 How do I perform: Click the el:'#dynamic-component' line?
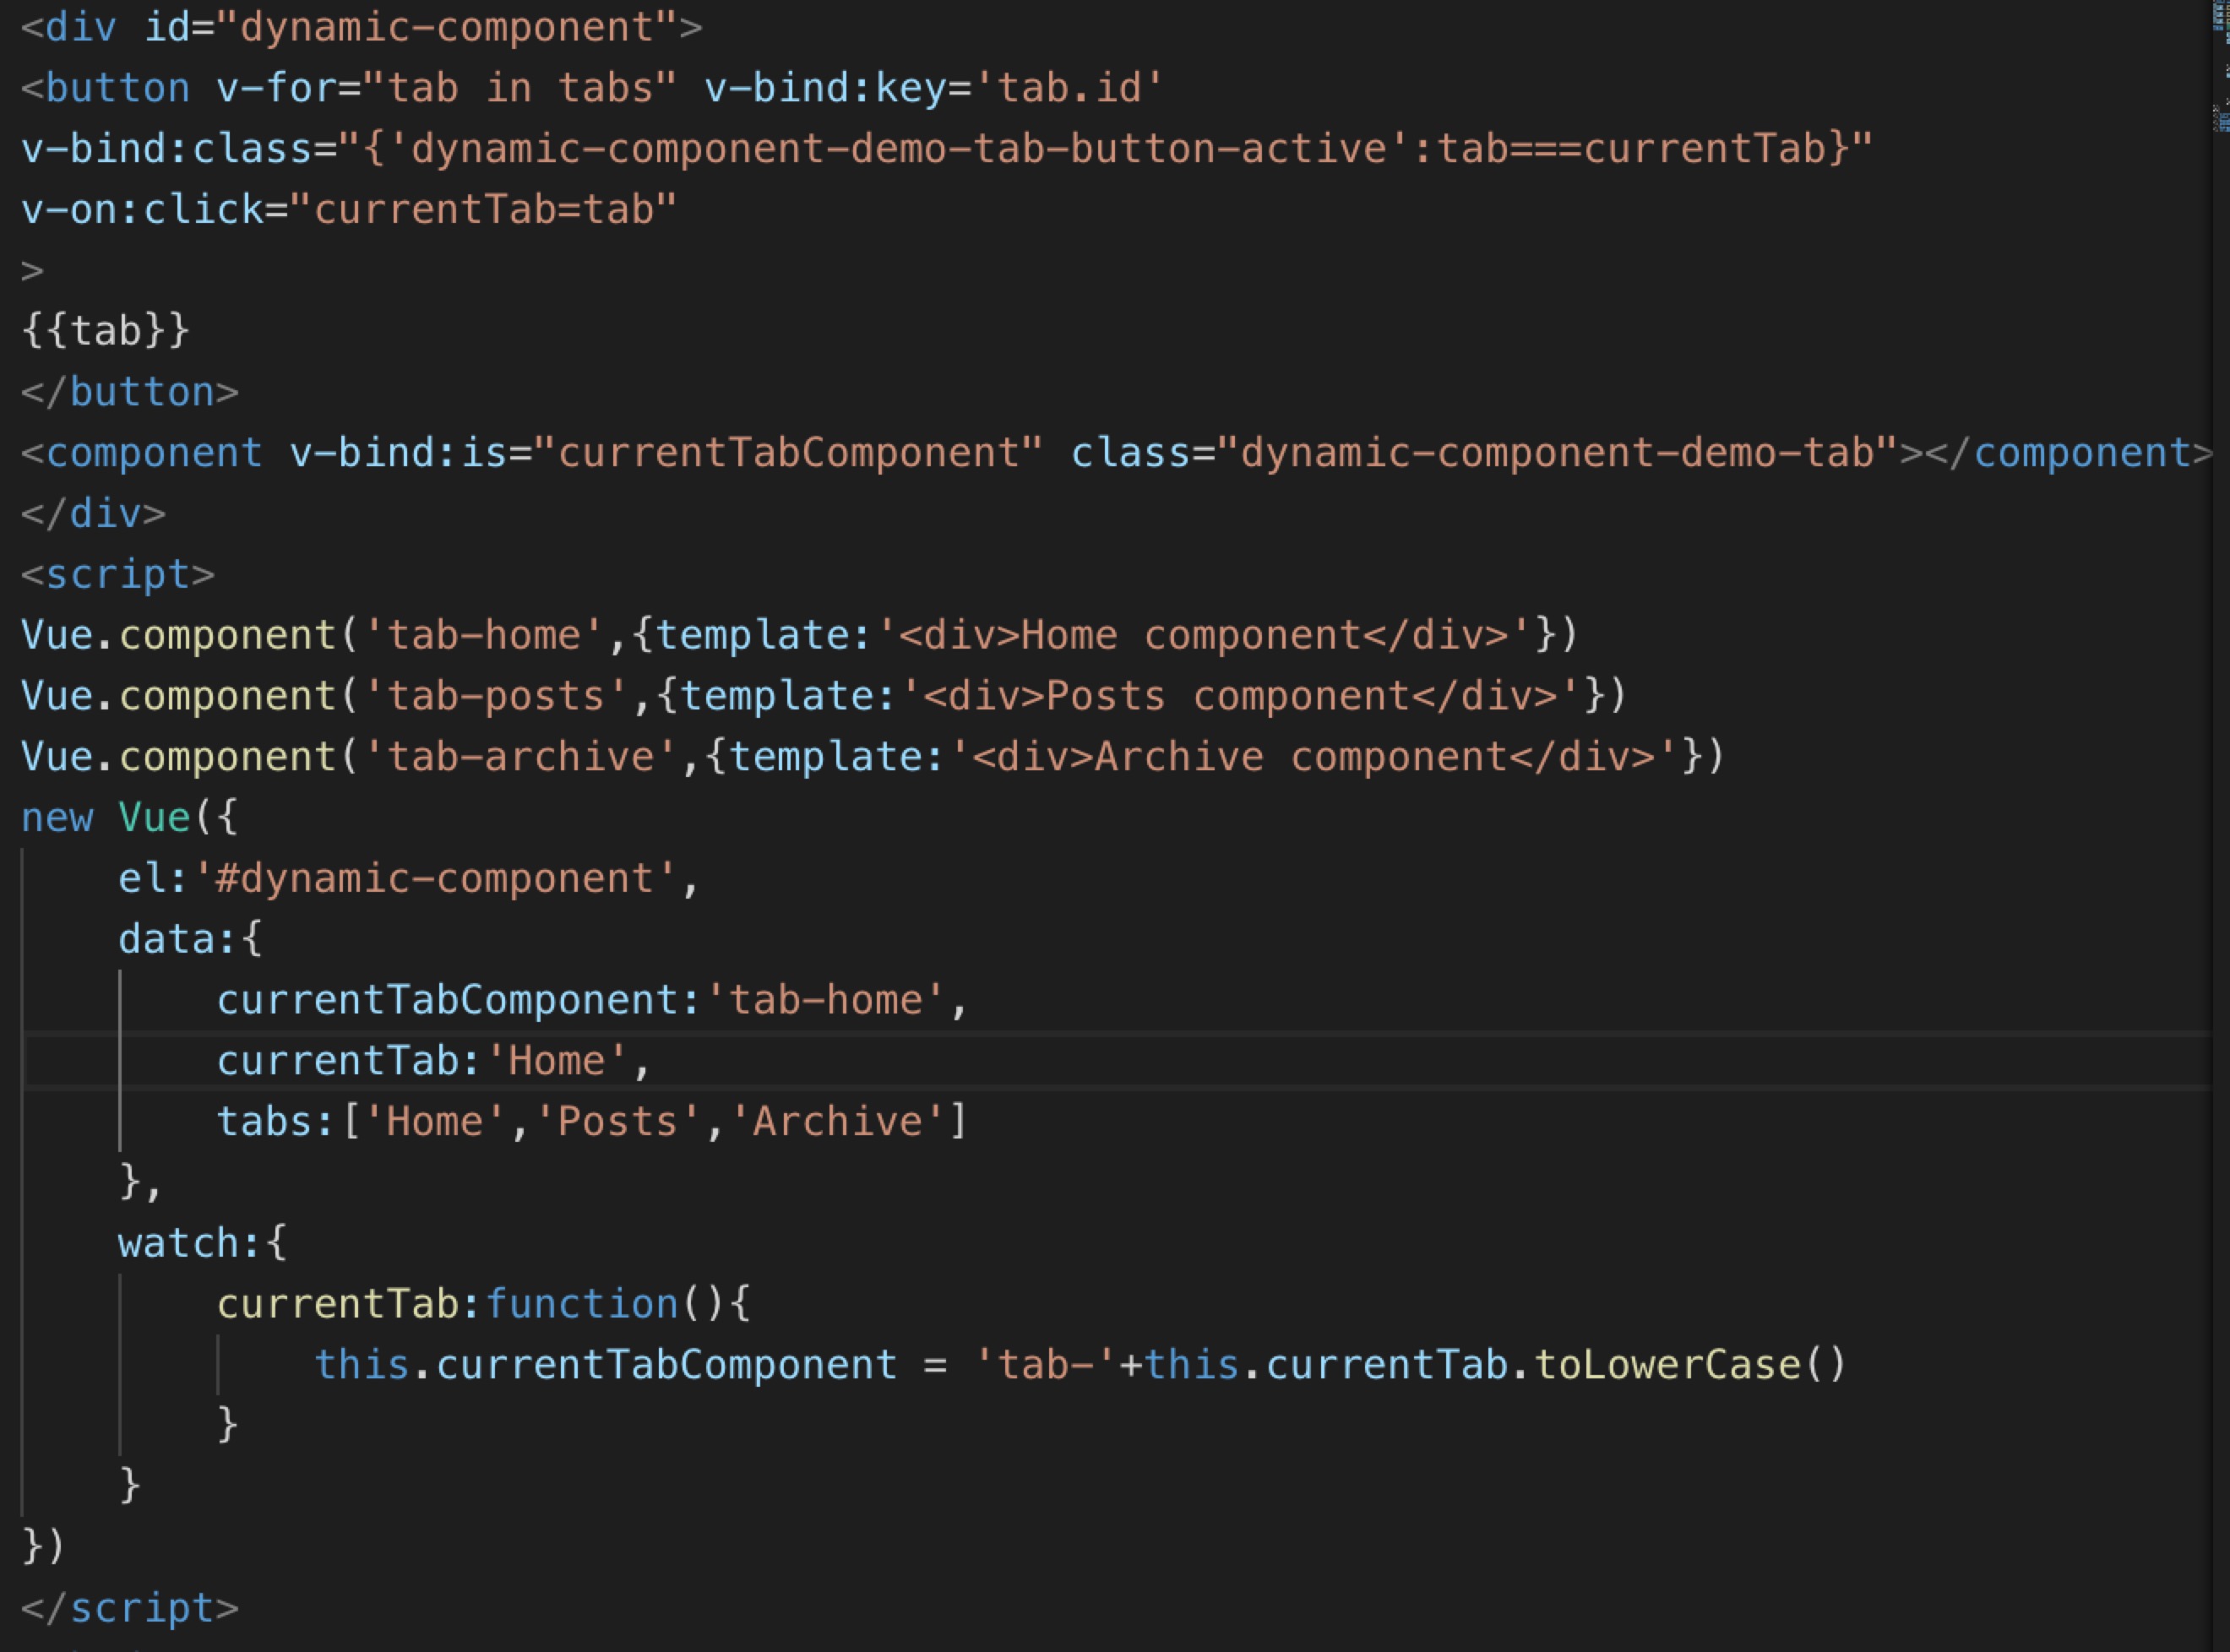410,879
